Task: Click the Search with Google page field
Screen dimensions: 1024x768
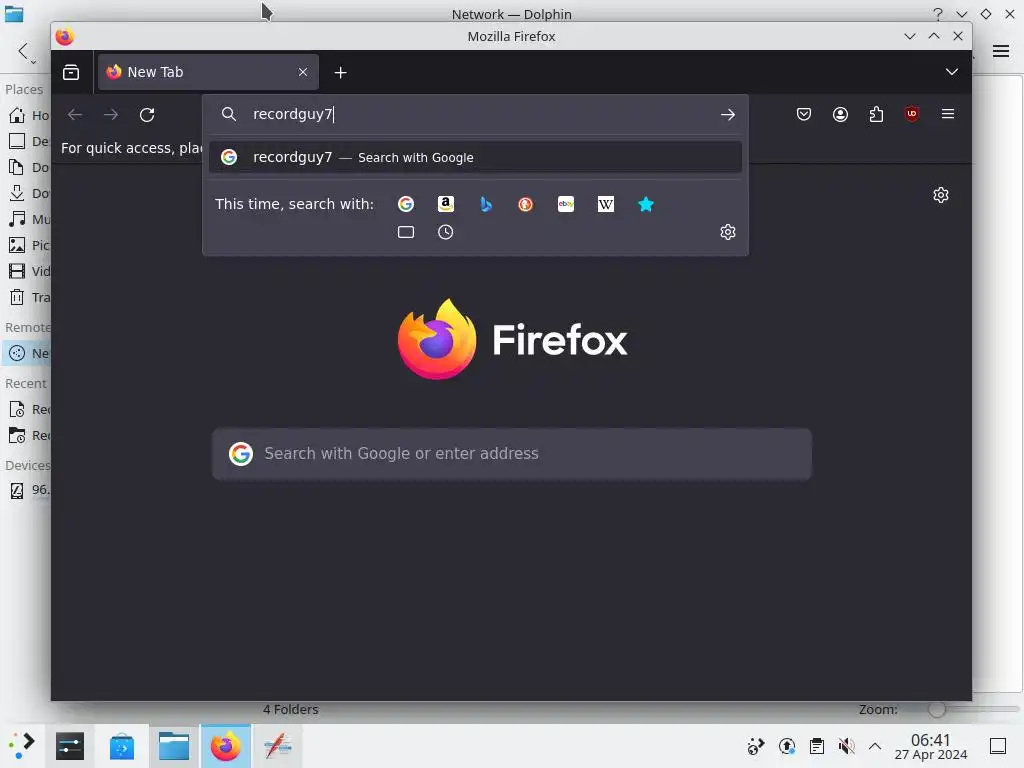Action: [512, 454]
